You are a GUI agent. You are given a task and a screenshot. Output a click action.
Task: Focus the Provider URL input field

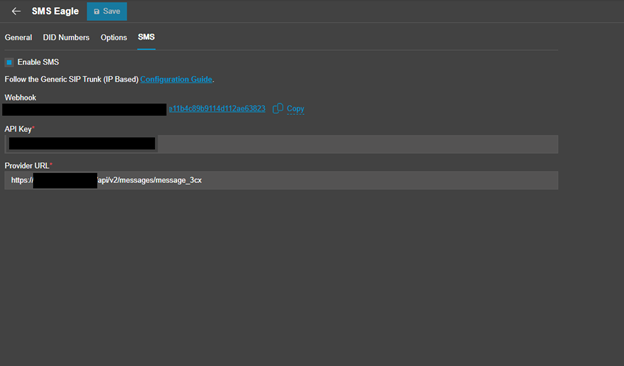281,180
